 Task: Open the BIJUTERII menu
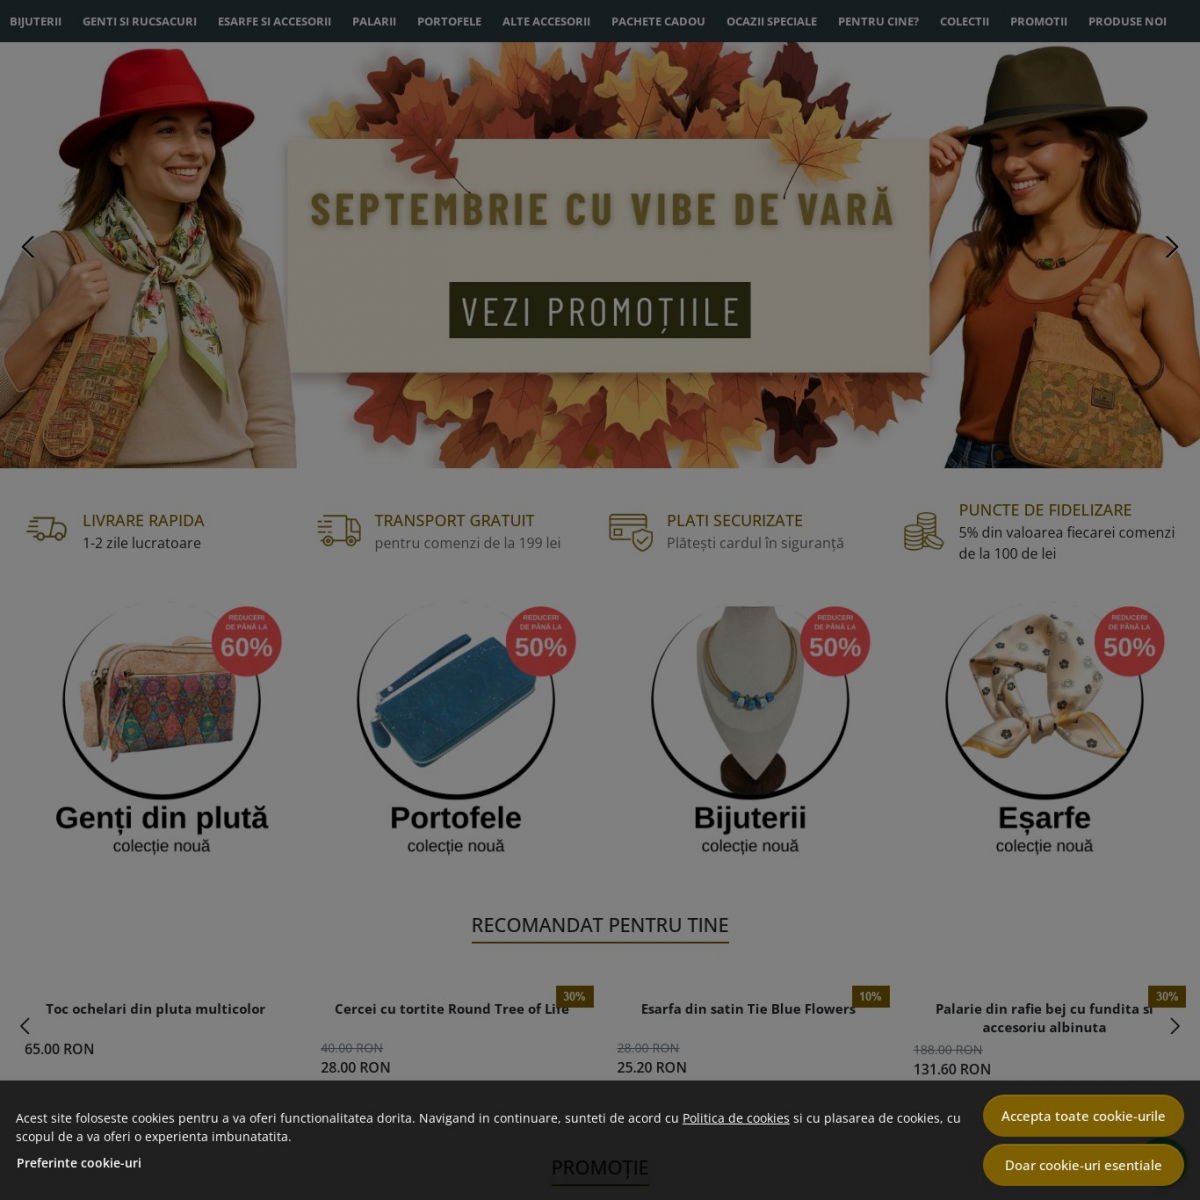tap(36, 21)
